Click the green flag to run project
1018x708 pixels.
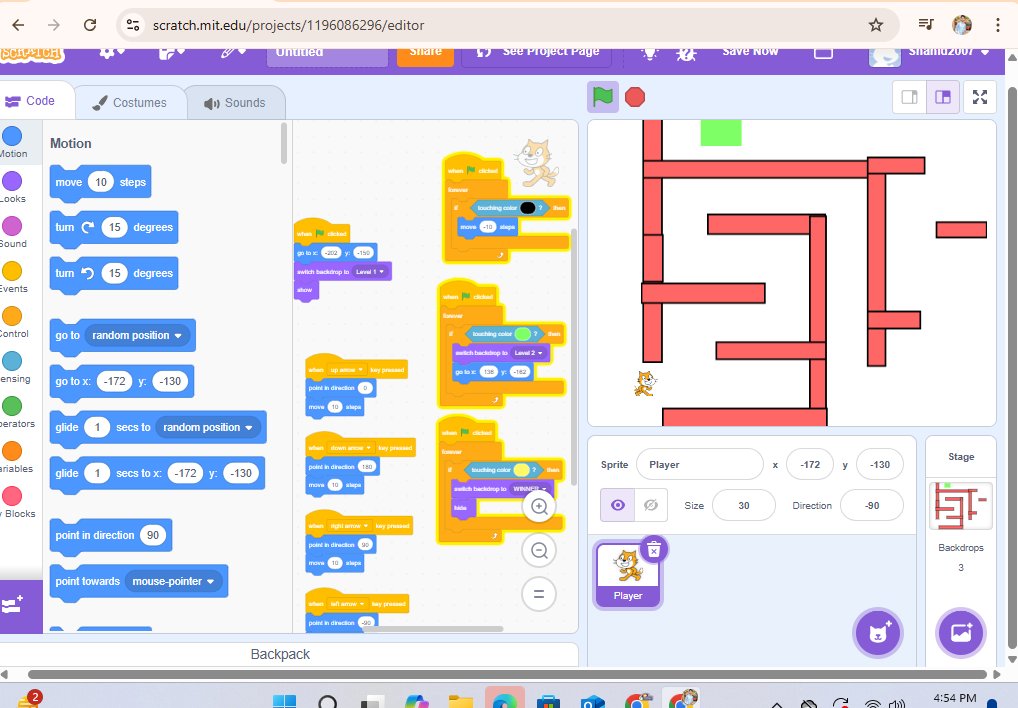click(x=602, y=97)
